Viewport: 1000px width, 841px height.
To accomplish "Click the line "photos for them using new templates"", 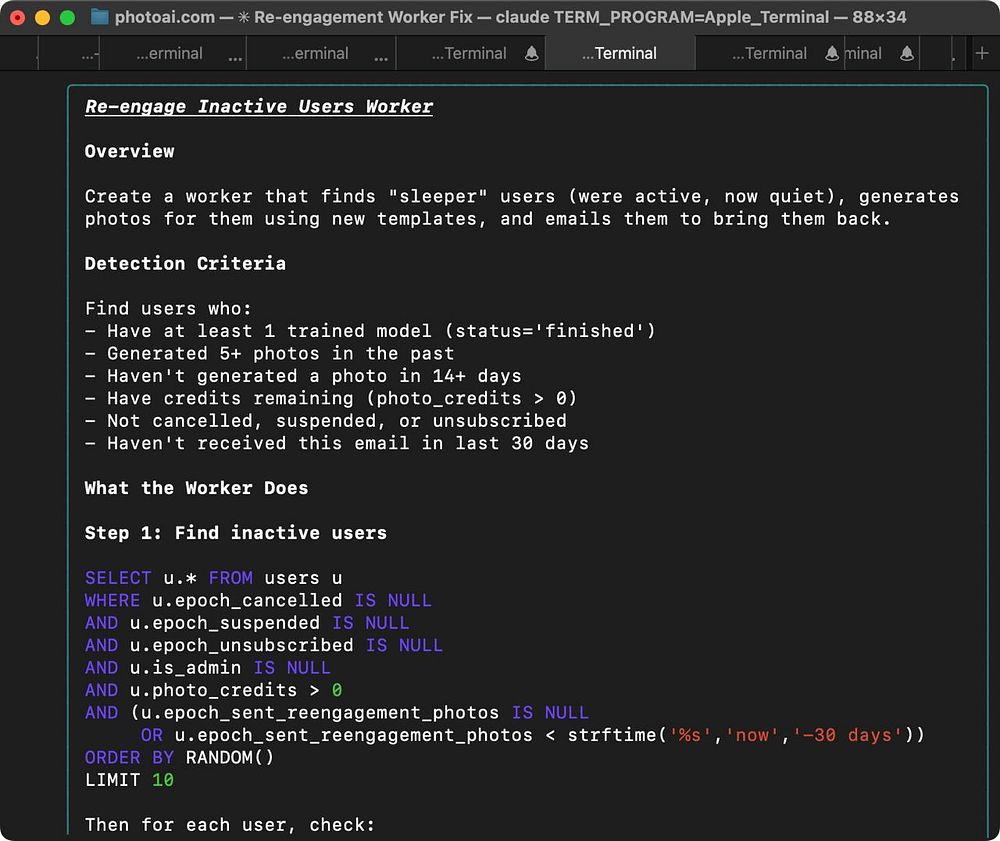I will coord(487,219).
